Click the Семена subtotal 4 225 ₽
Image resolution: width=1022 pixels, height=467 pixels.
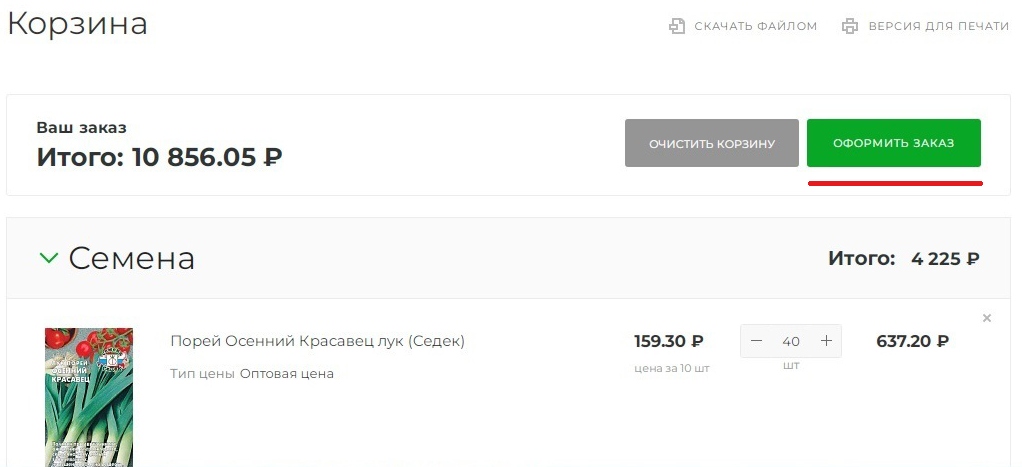pyautogui.click(x=944, y=259)
